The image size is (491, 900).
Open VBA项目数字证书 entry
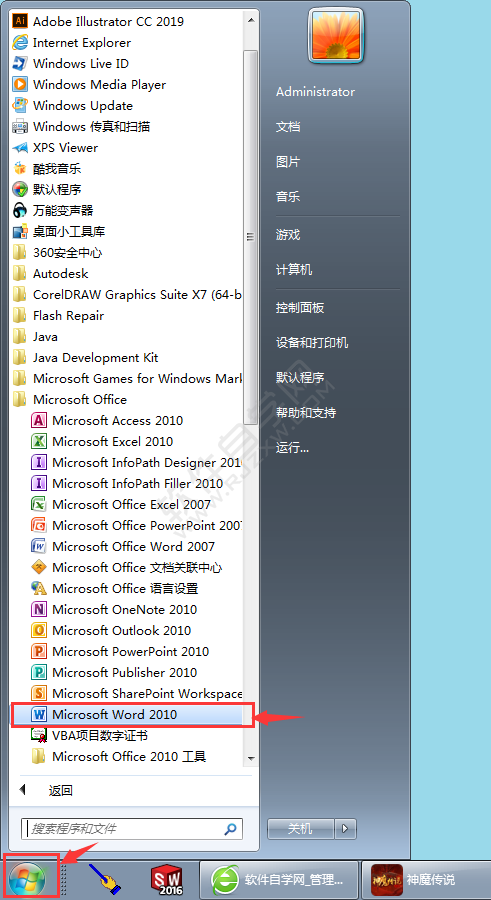tap(89, 735)
